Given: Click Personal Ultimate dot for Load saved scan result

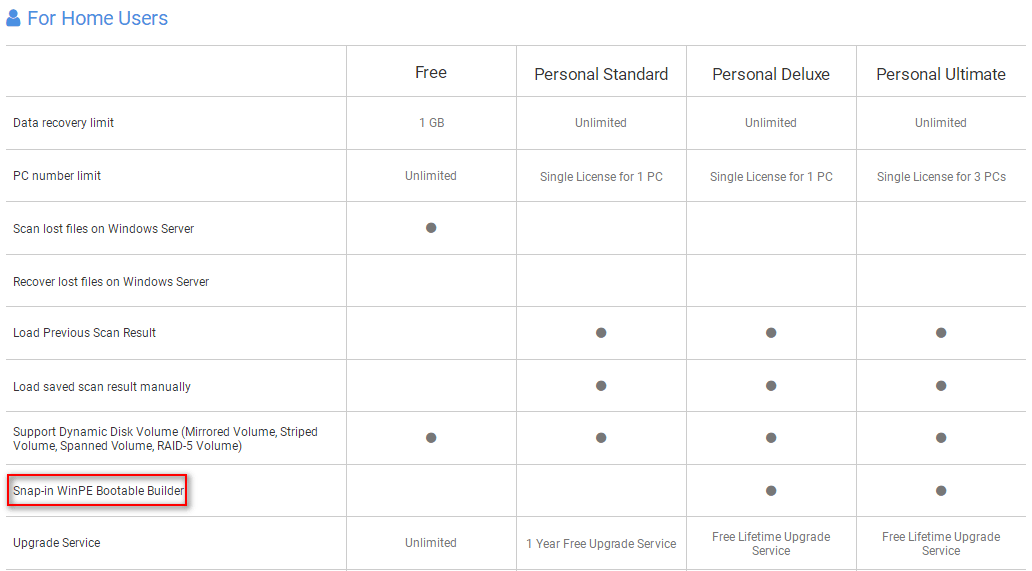Looking at the screenshot, I should click(x=941, y=386).
